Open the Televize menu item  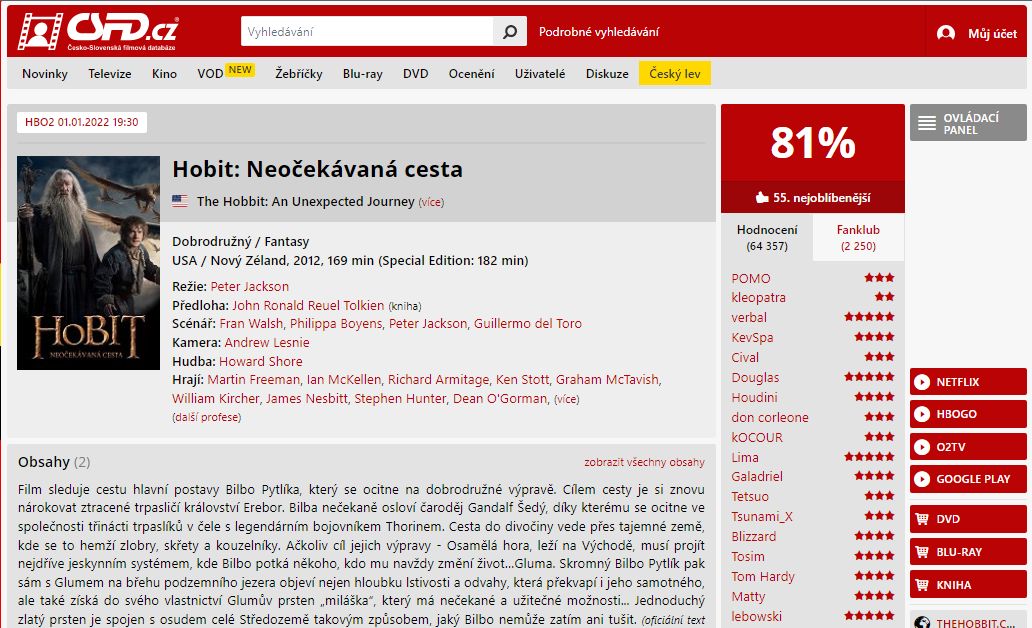click(x=110, y=74)
